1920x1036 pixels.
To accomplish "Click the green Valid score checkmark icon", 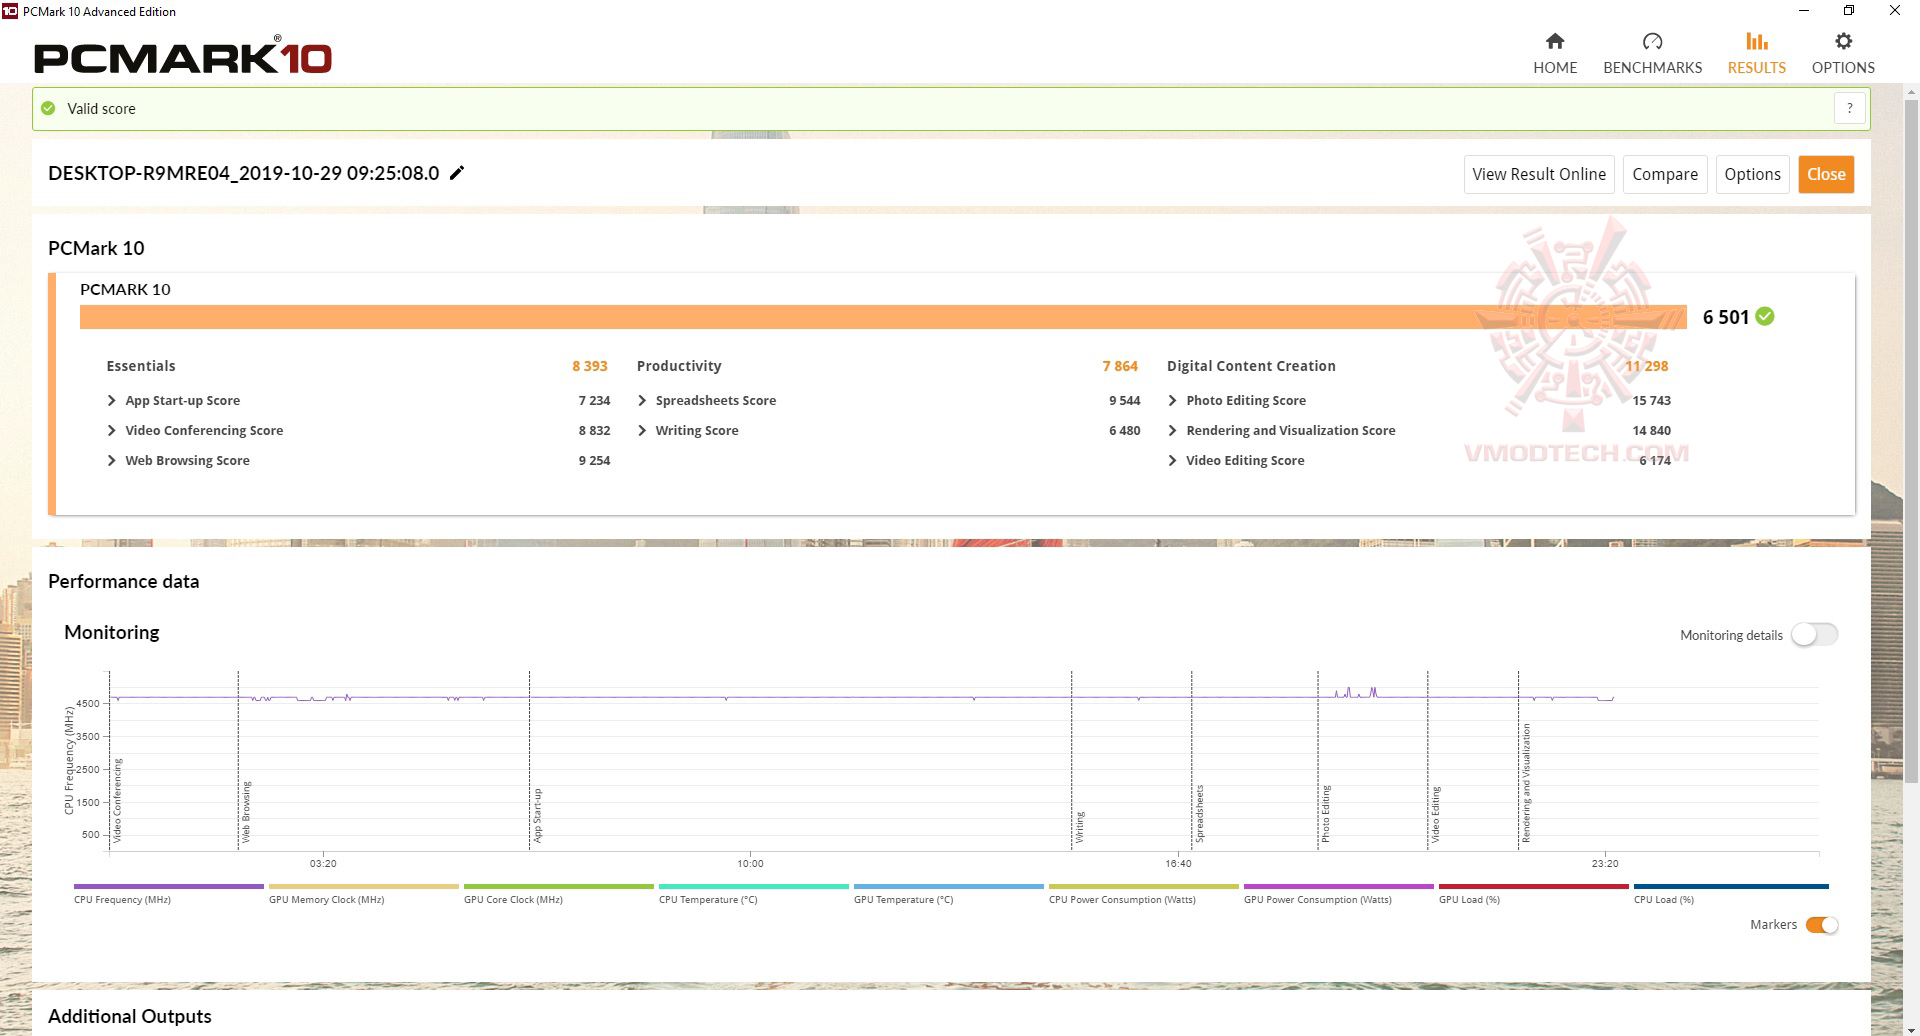I will tap(48, 108).
